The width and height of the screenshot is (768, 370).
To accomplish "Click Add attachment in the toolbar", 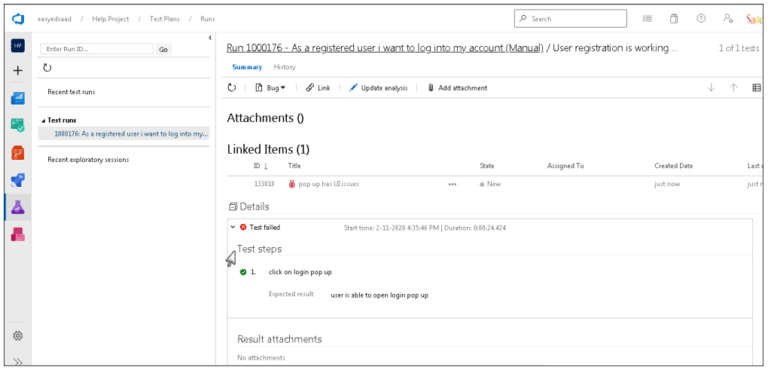I will (457, 88).
